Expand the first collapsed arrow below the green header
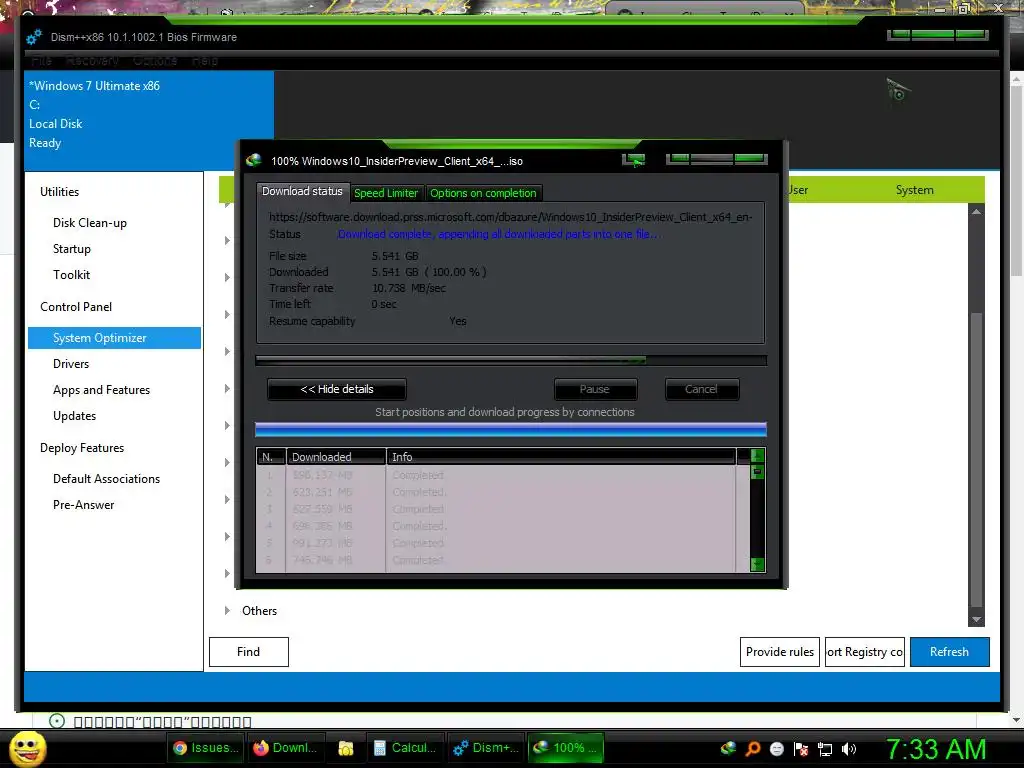This screenshot has height=768, width=1024. (x=227, y=205)
